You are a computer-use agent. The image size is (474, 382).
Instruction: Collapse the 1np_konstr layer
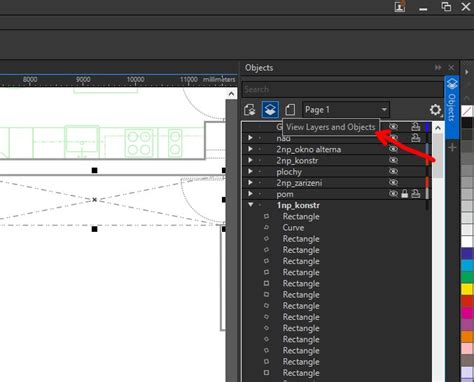[250, 205]
